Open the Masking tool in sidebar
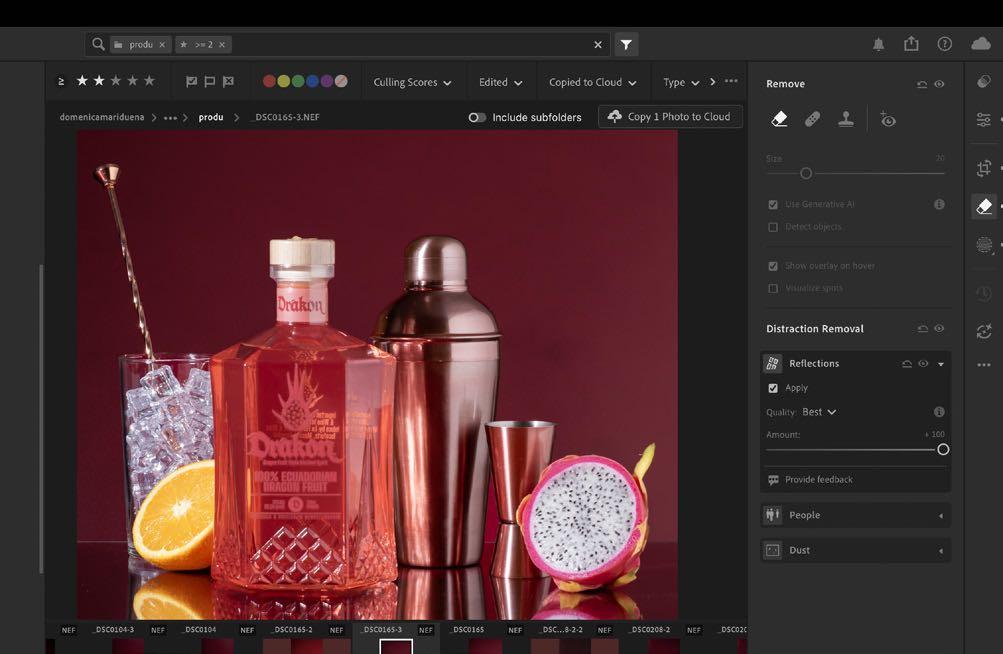The width and height of the screenshot is (1003, 654). [984, 245]
